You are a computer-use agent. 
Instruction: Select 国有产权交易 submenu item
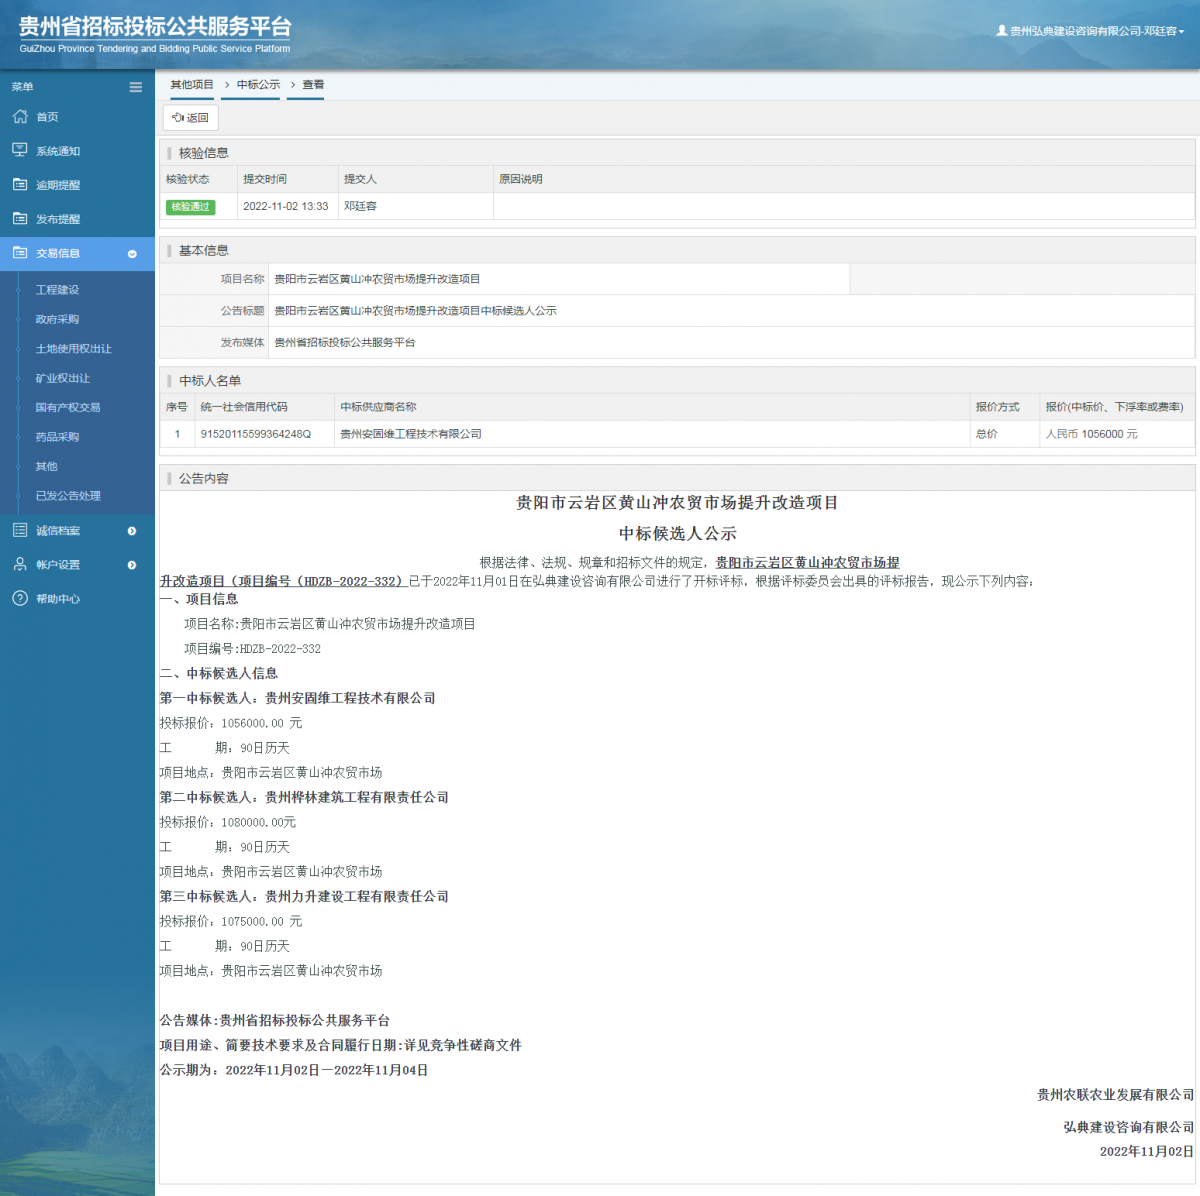pos(68,407)
